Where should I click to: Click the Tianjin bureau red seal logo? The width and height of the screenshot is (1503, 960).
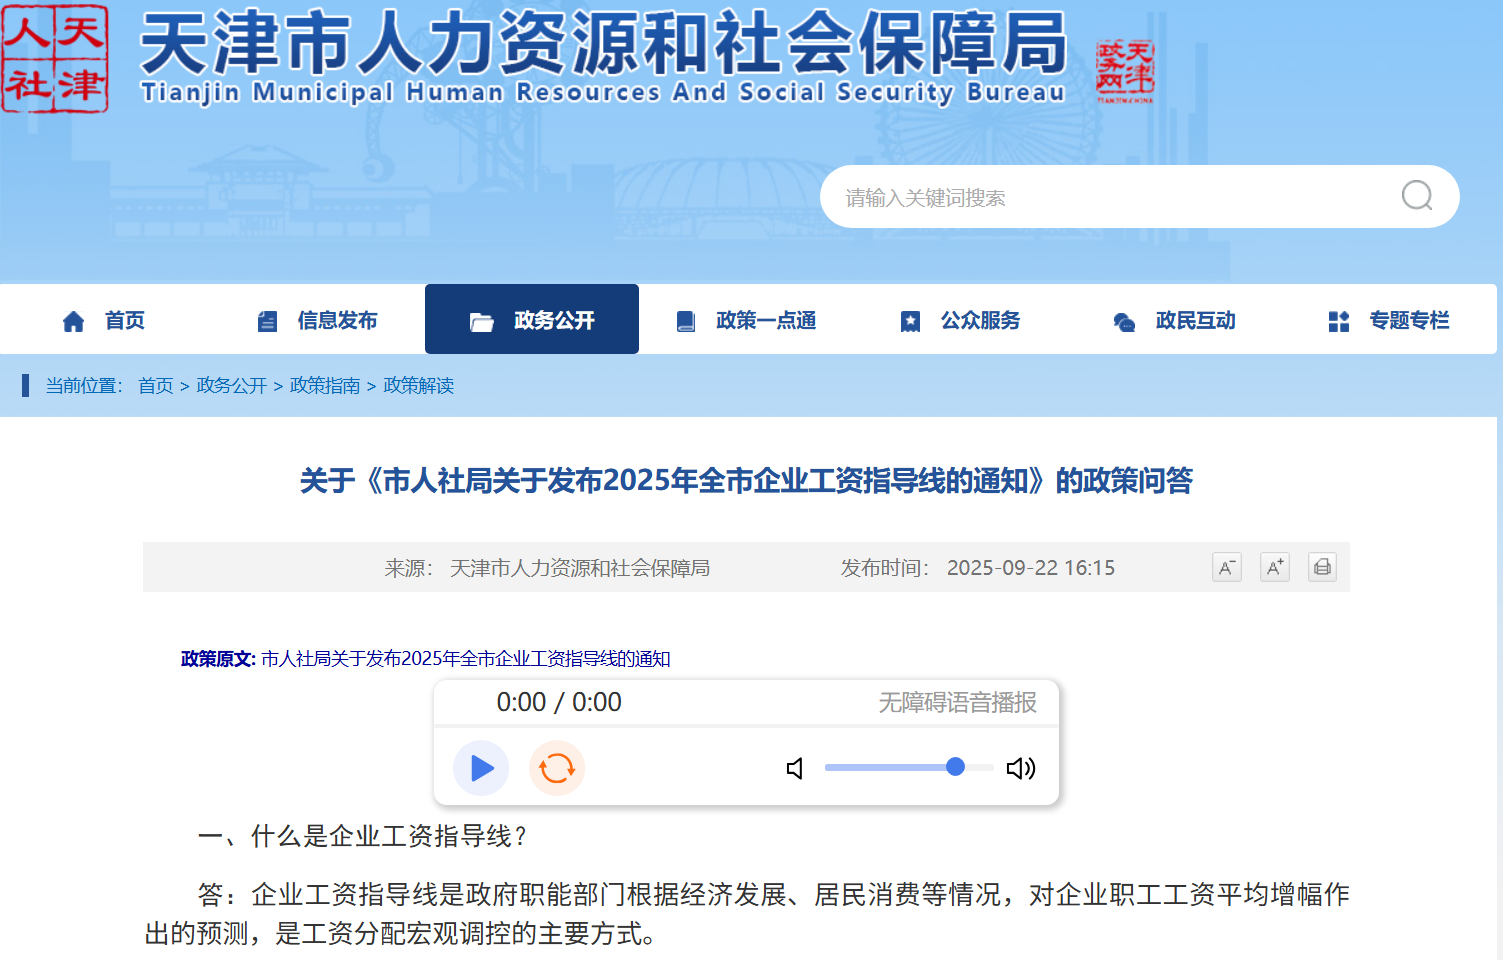tap(55, 60)
